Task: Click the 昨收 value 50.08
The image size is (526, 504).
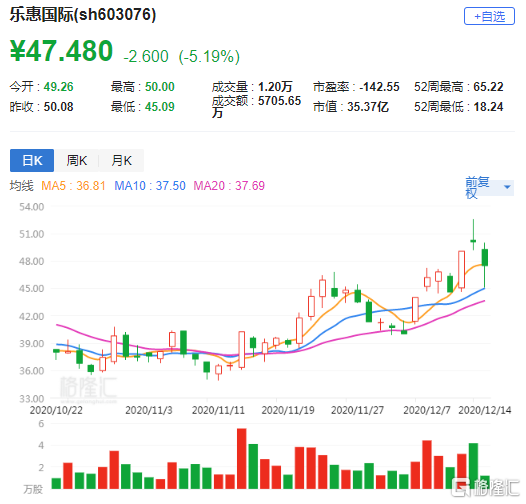Action: coord(58,107)
